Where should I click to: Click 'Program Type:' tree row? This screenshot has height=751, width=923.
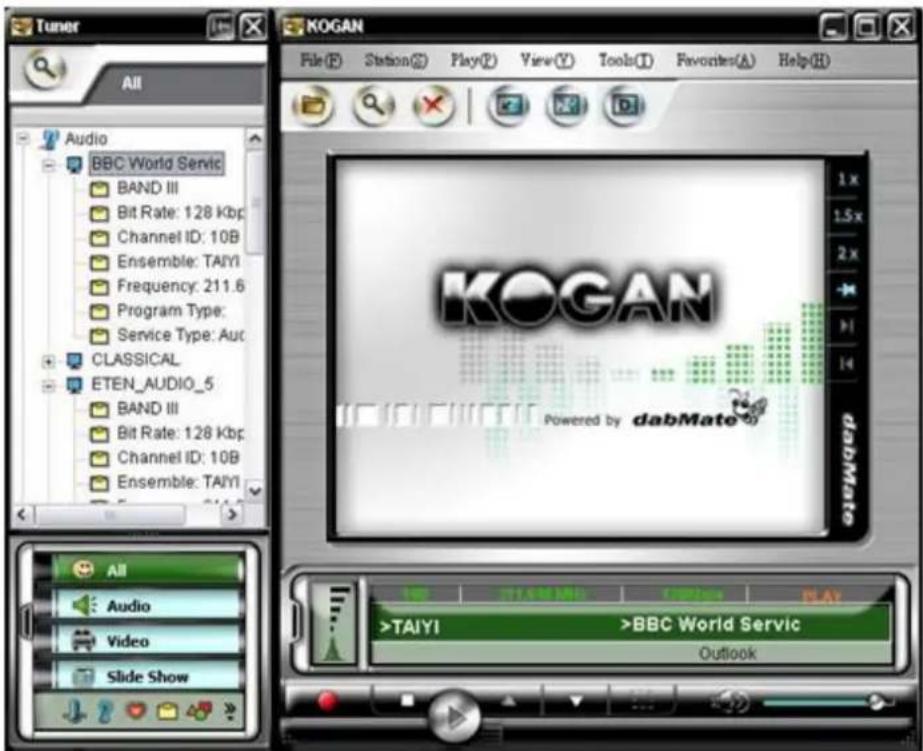(171, 311)
